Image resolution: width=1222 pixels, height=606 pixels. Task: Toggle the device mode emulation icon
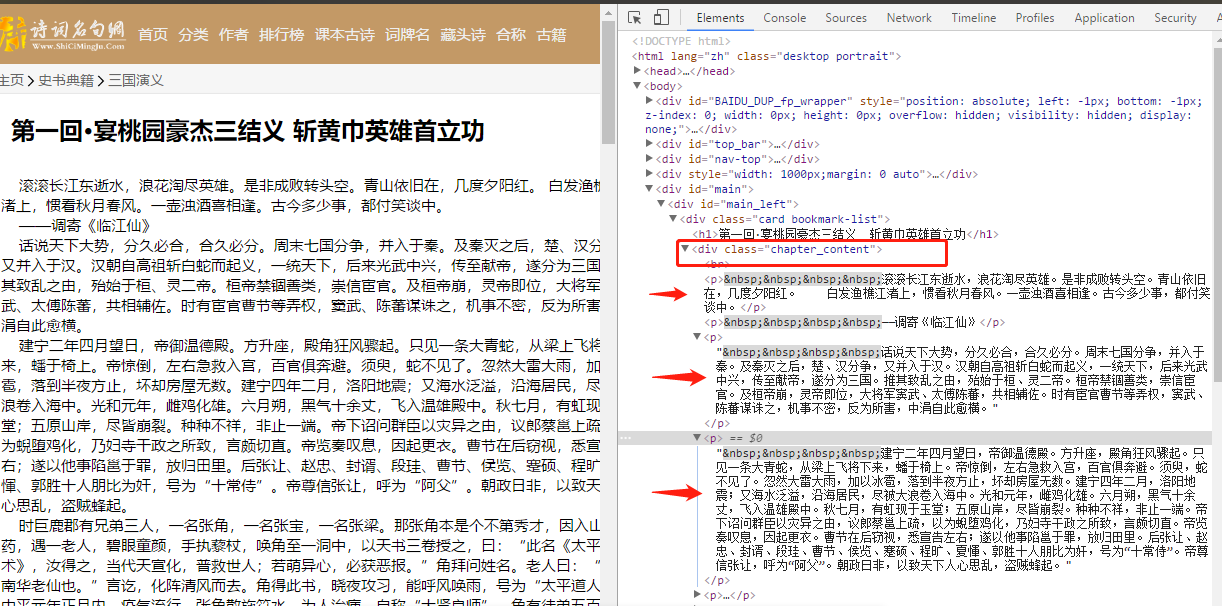[x=660, y=17]
